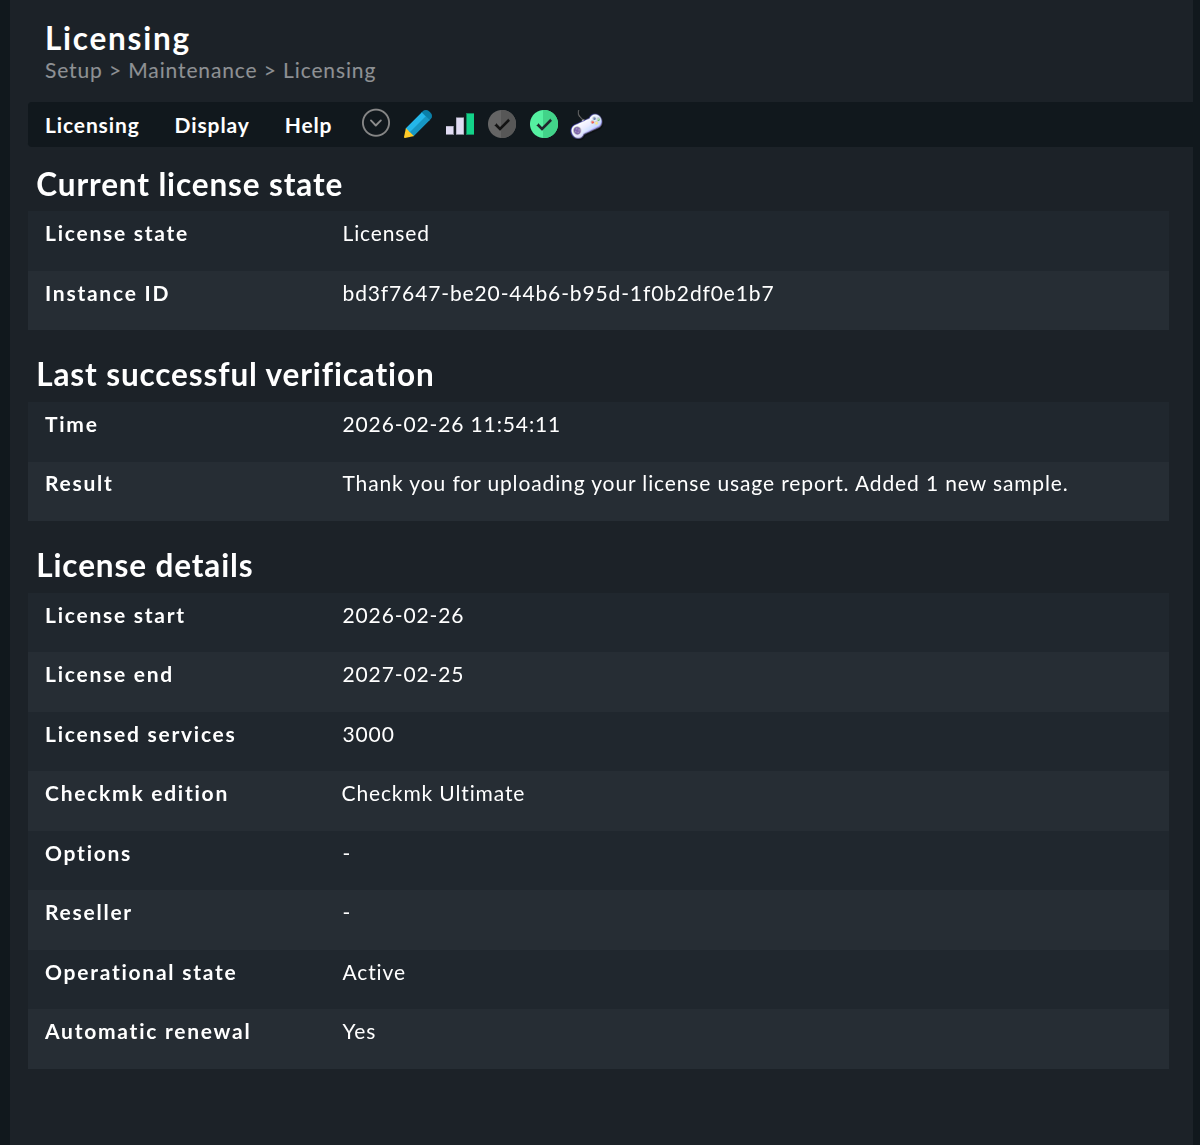
Task: Open the Licensing menu
Action: [92, 125]
